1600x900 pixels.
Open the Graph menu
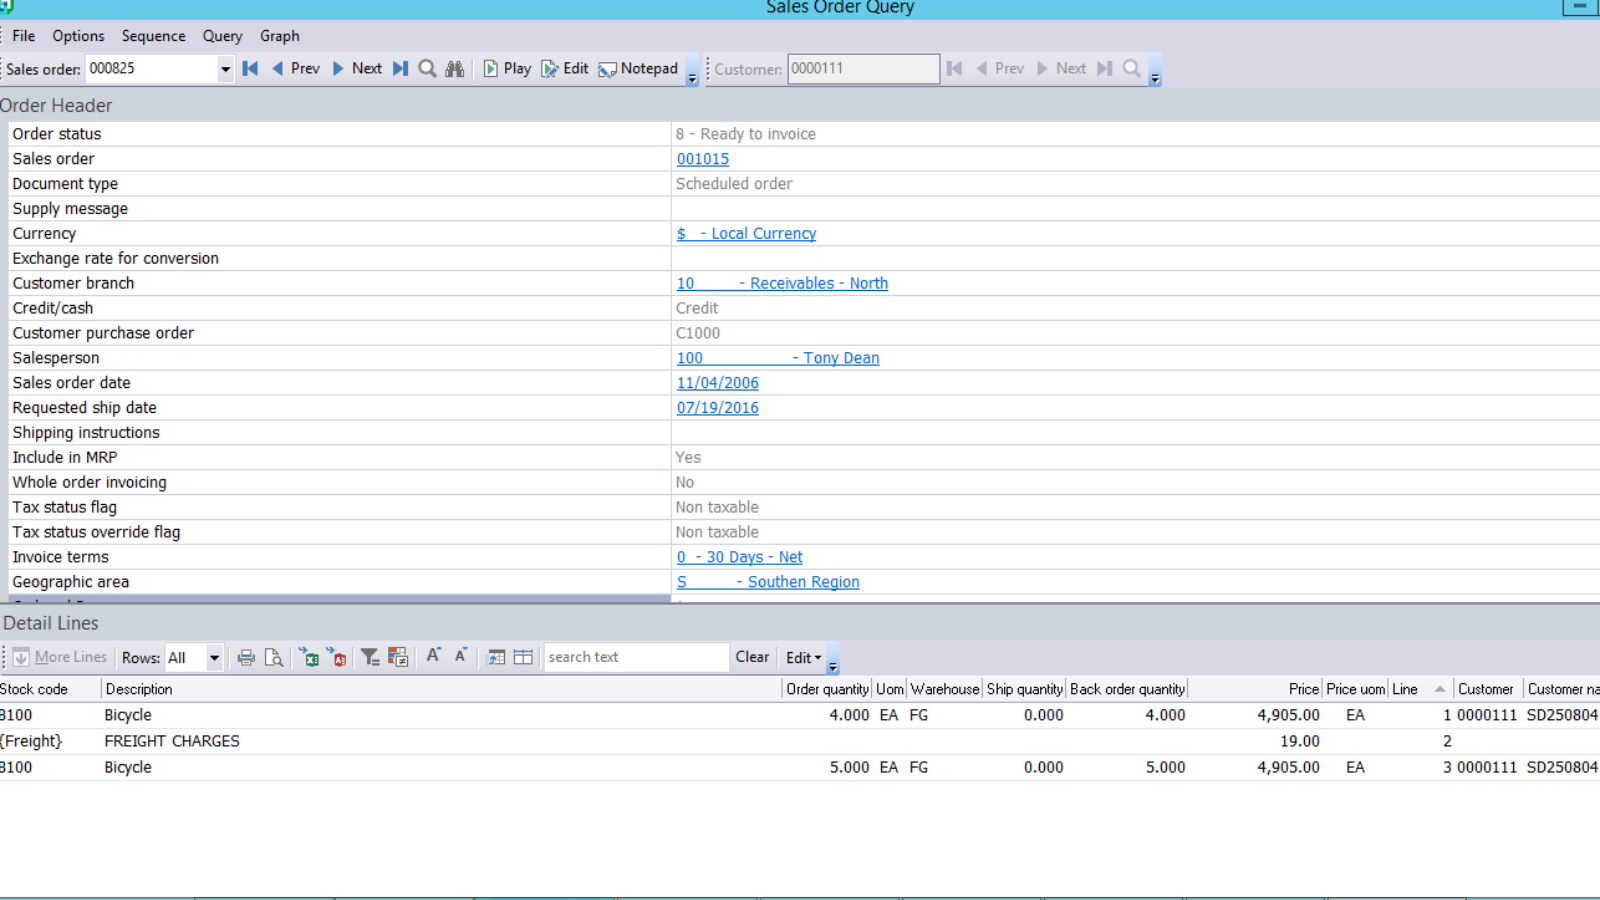coord(279,36)
